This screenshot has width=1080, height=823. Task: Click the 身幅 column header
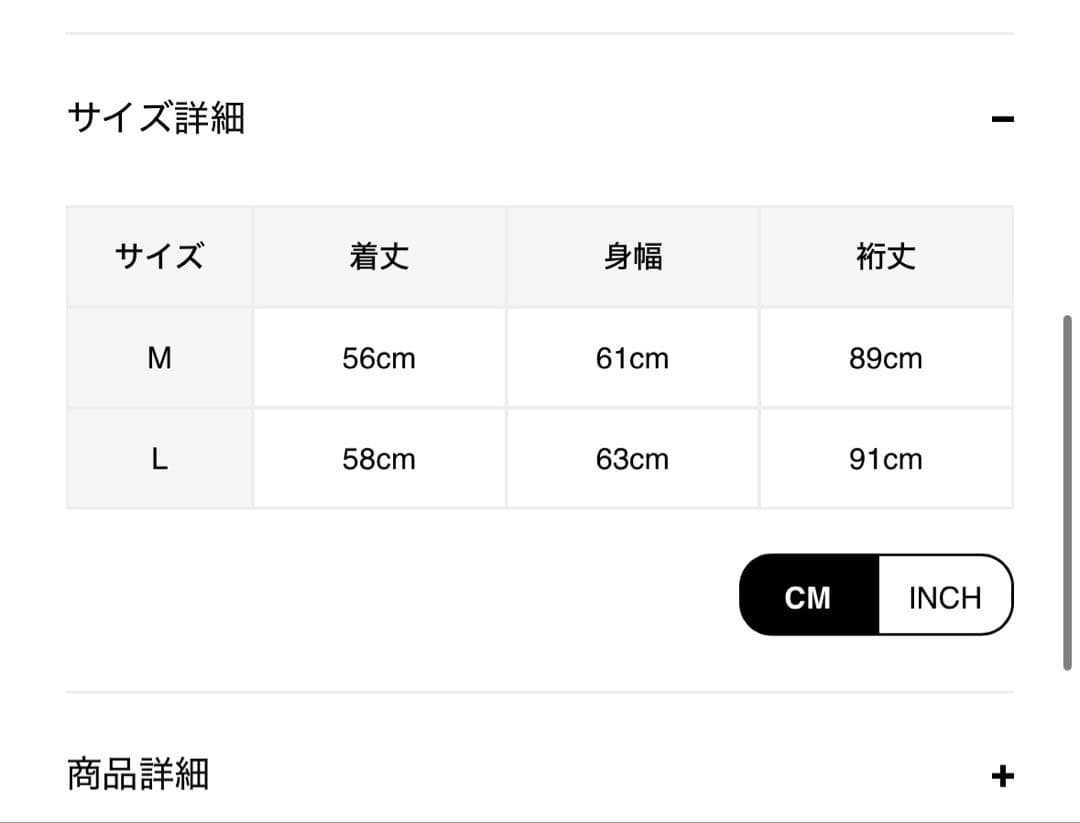point(632,257)
